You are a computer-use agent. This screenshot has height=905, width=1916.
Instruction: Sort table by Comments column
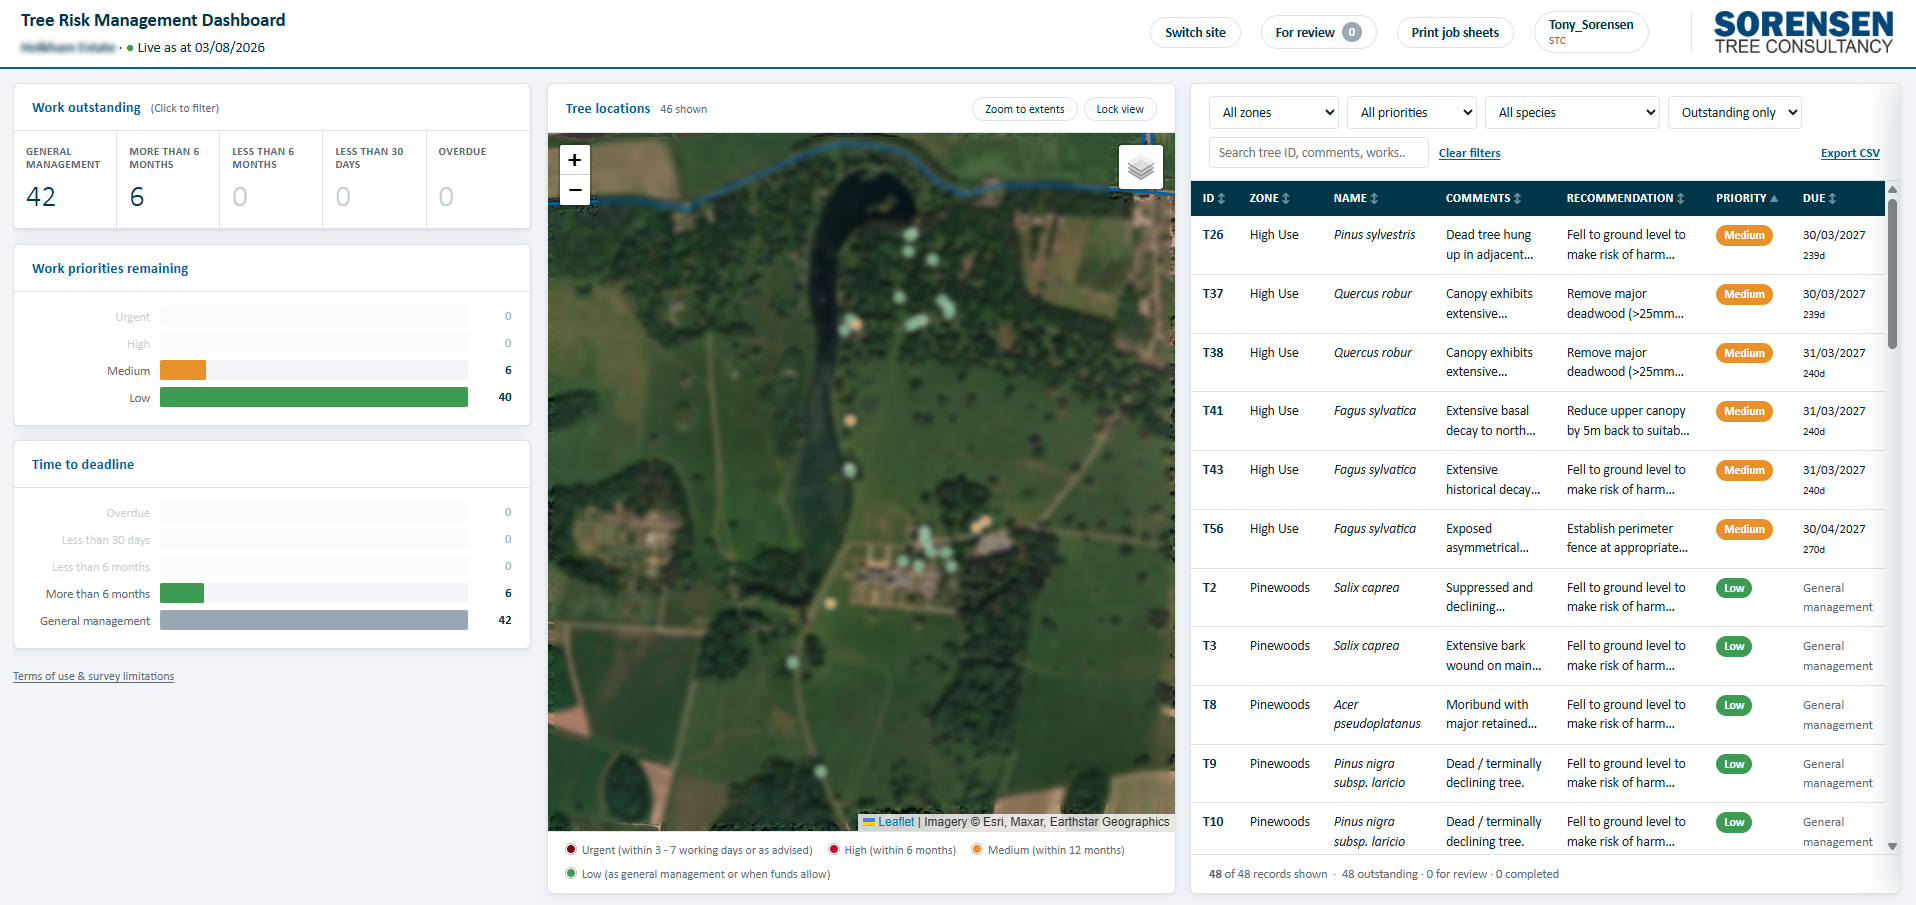(x=1483, y=198)
